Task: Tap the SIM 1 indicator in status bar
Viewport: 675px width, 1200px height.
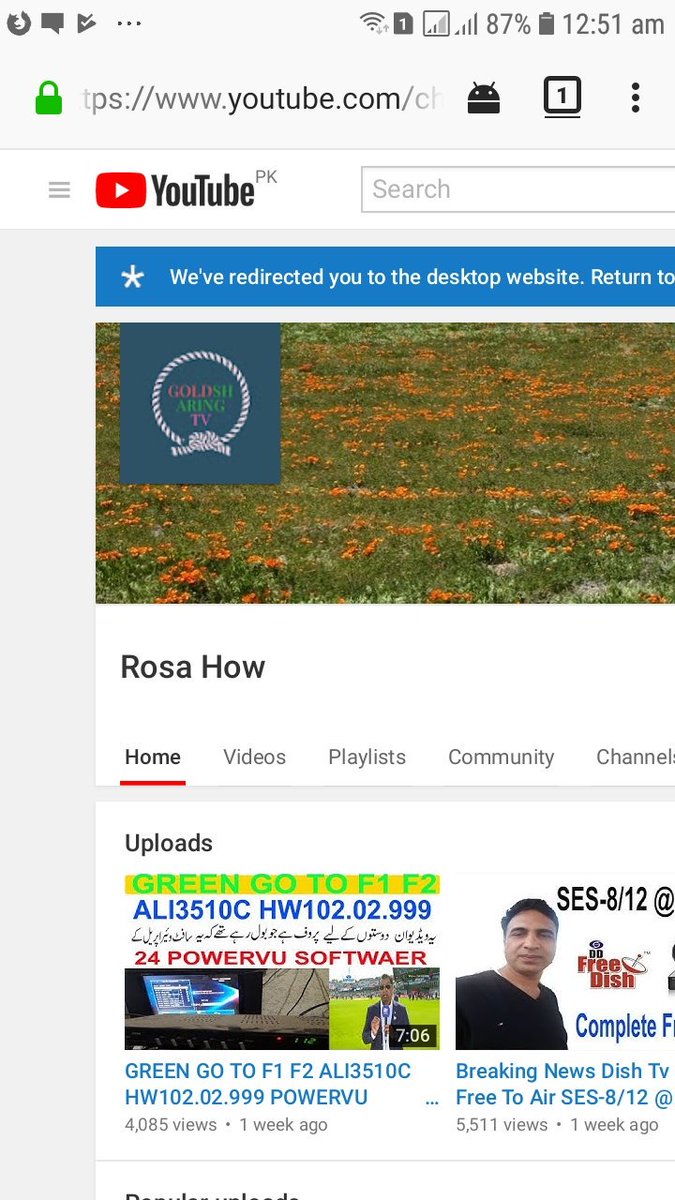Action: coord(403,24)
